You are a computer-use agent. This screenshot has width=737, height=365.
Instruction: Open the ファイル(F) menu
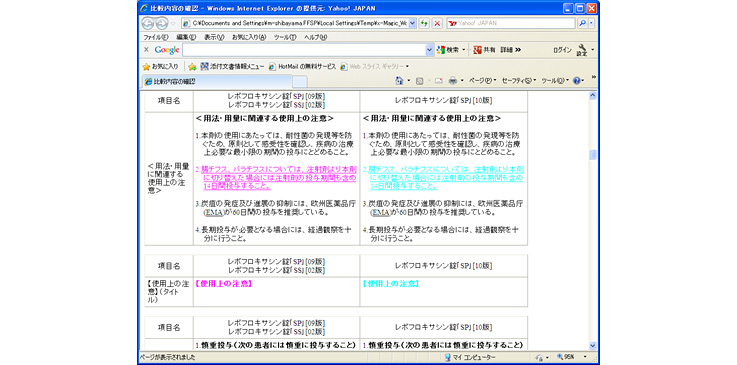click(x=156, y=37)
